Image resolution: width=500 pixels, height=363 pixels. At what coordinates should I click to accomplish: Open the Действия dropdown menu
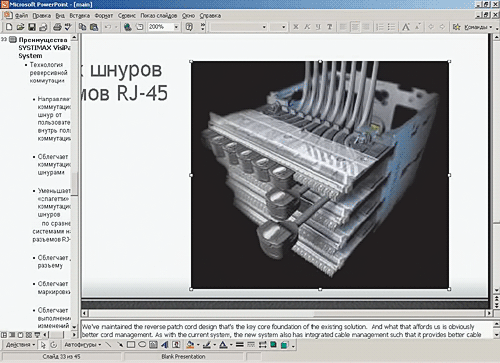click(21, 345)
